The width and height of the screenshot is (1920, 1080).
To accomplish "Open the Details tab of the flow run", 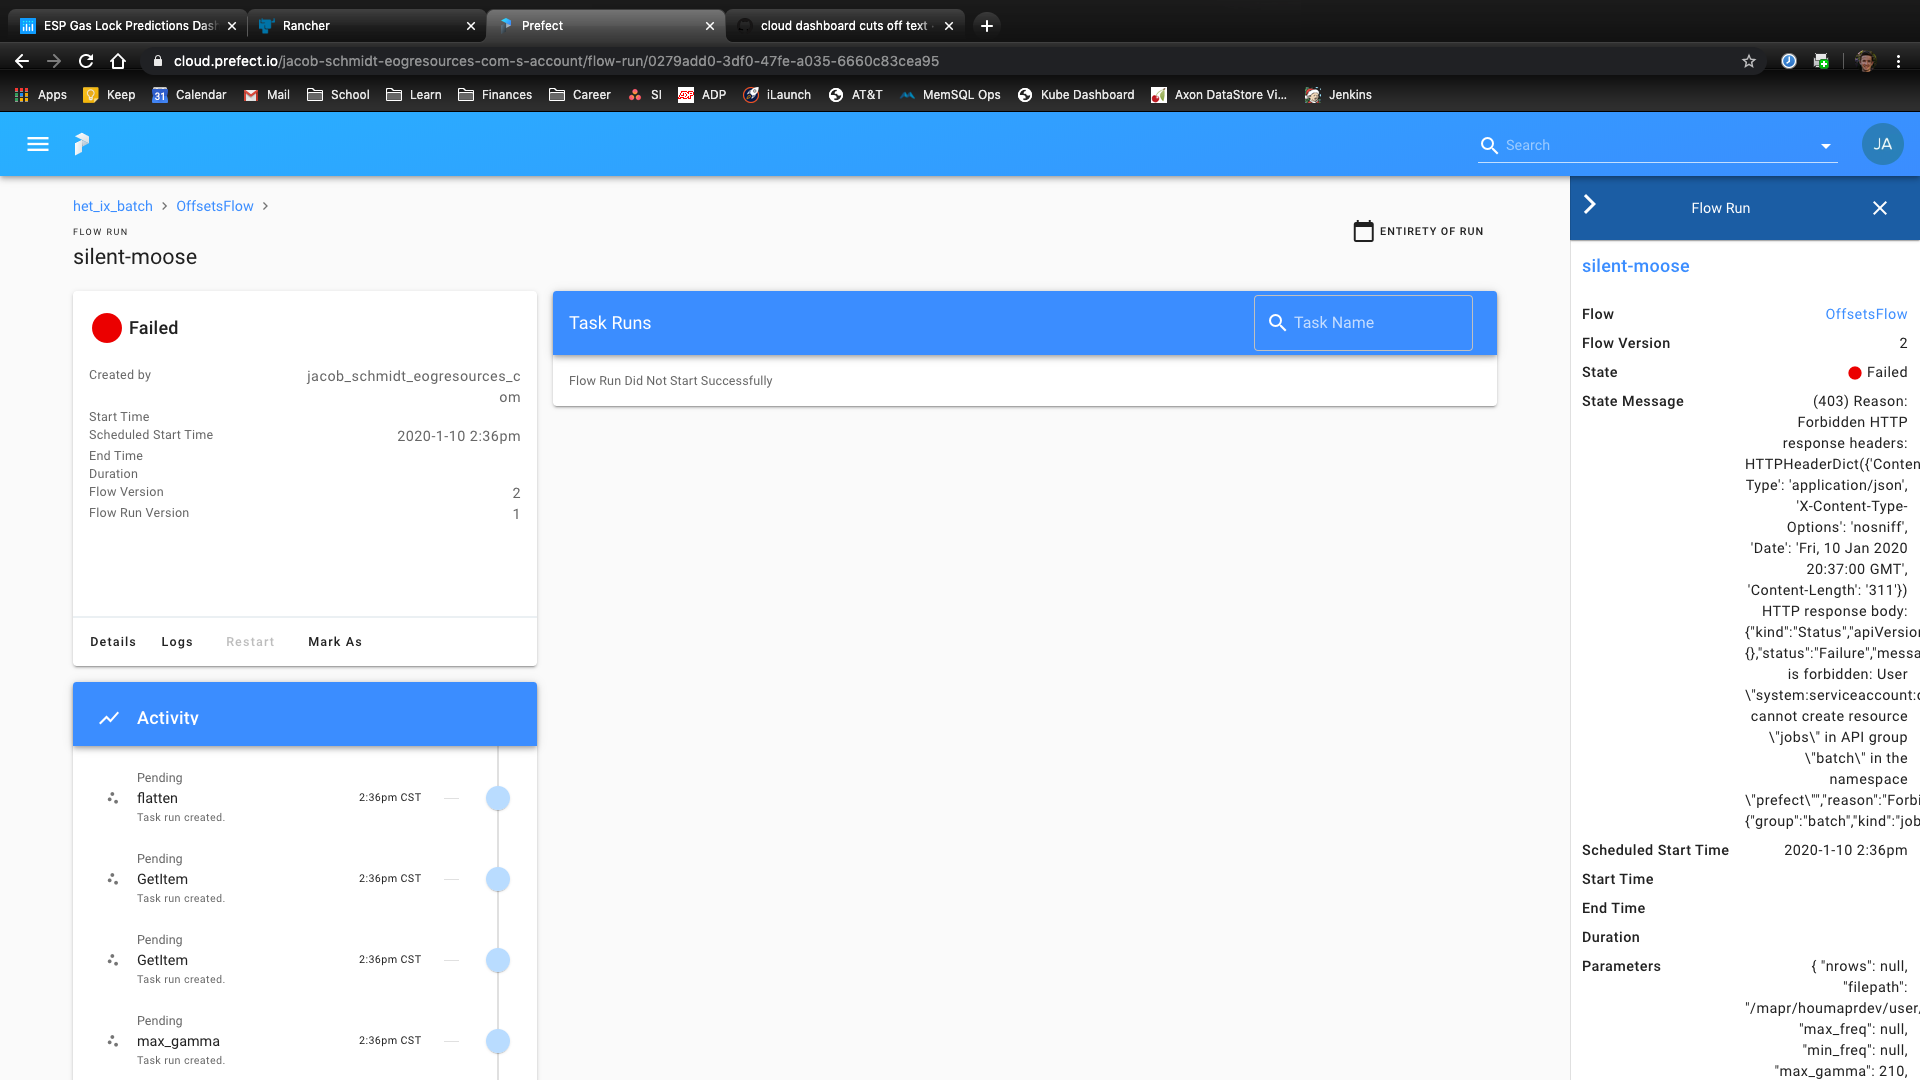I will pyautogui.click(x=113, y=642).
